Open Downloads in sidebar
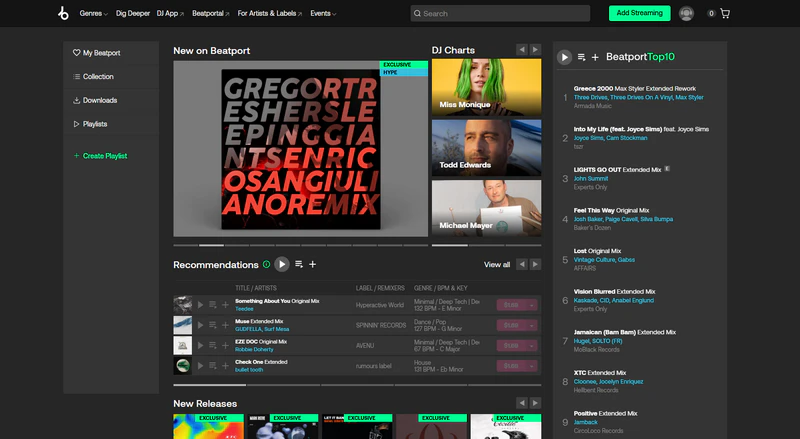The image size is (800, 439). pos(95,100)
